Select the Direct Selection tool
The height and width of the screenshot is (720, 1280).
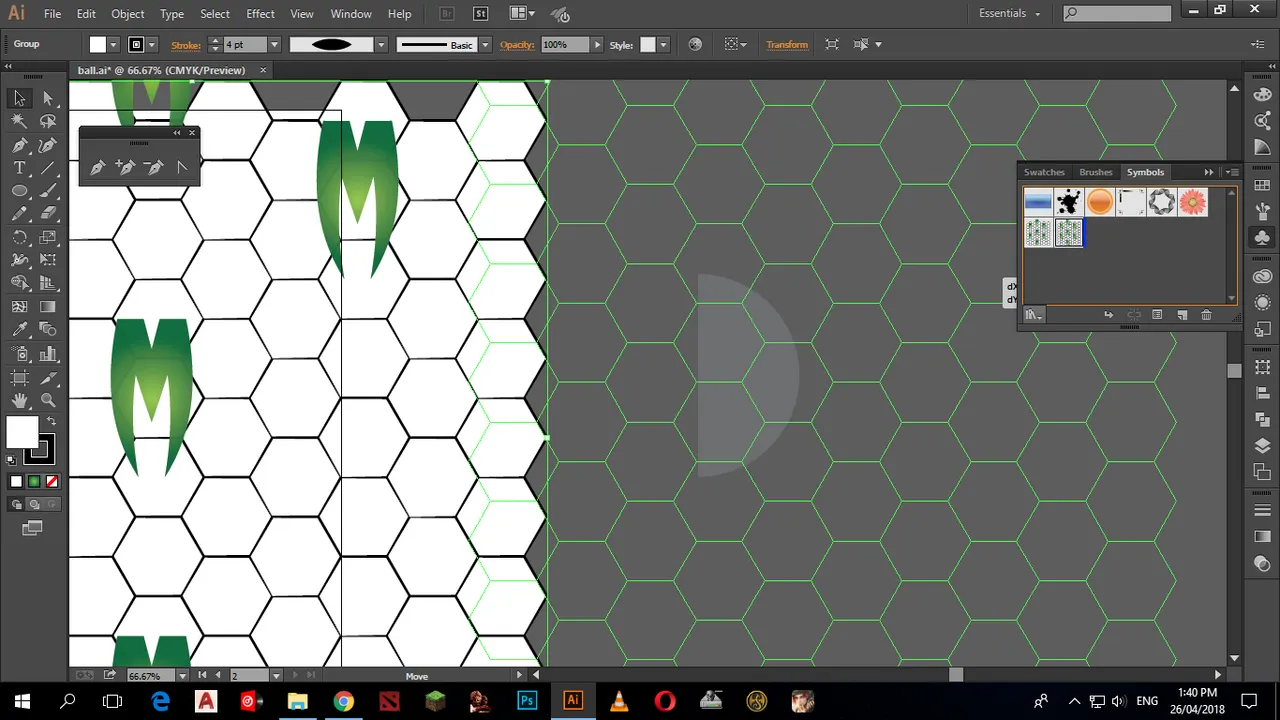[x=47, y=98]
